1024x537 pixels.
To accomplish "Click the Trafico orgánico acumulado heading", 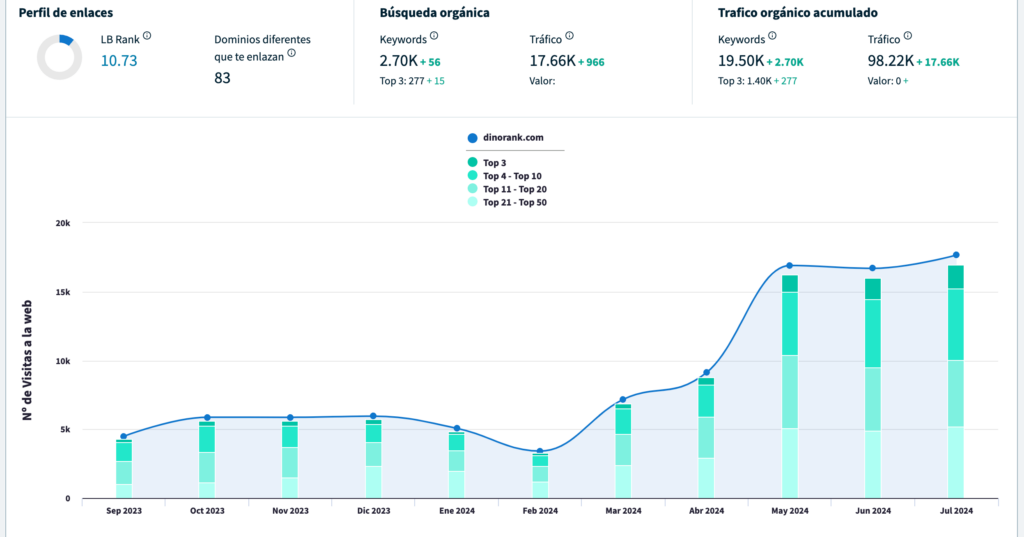I will (x=797, y=12).
